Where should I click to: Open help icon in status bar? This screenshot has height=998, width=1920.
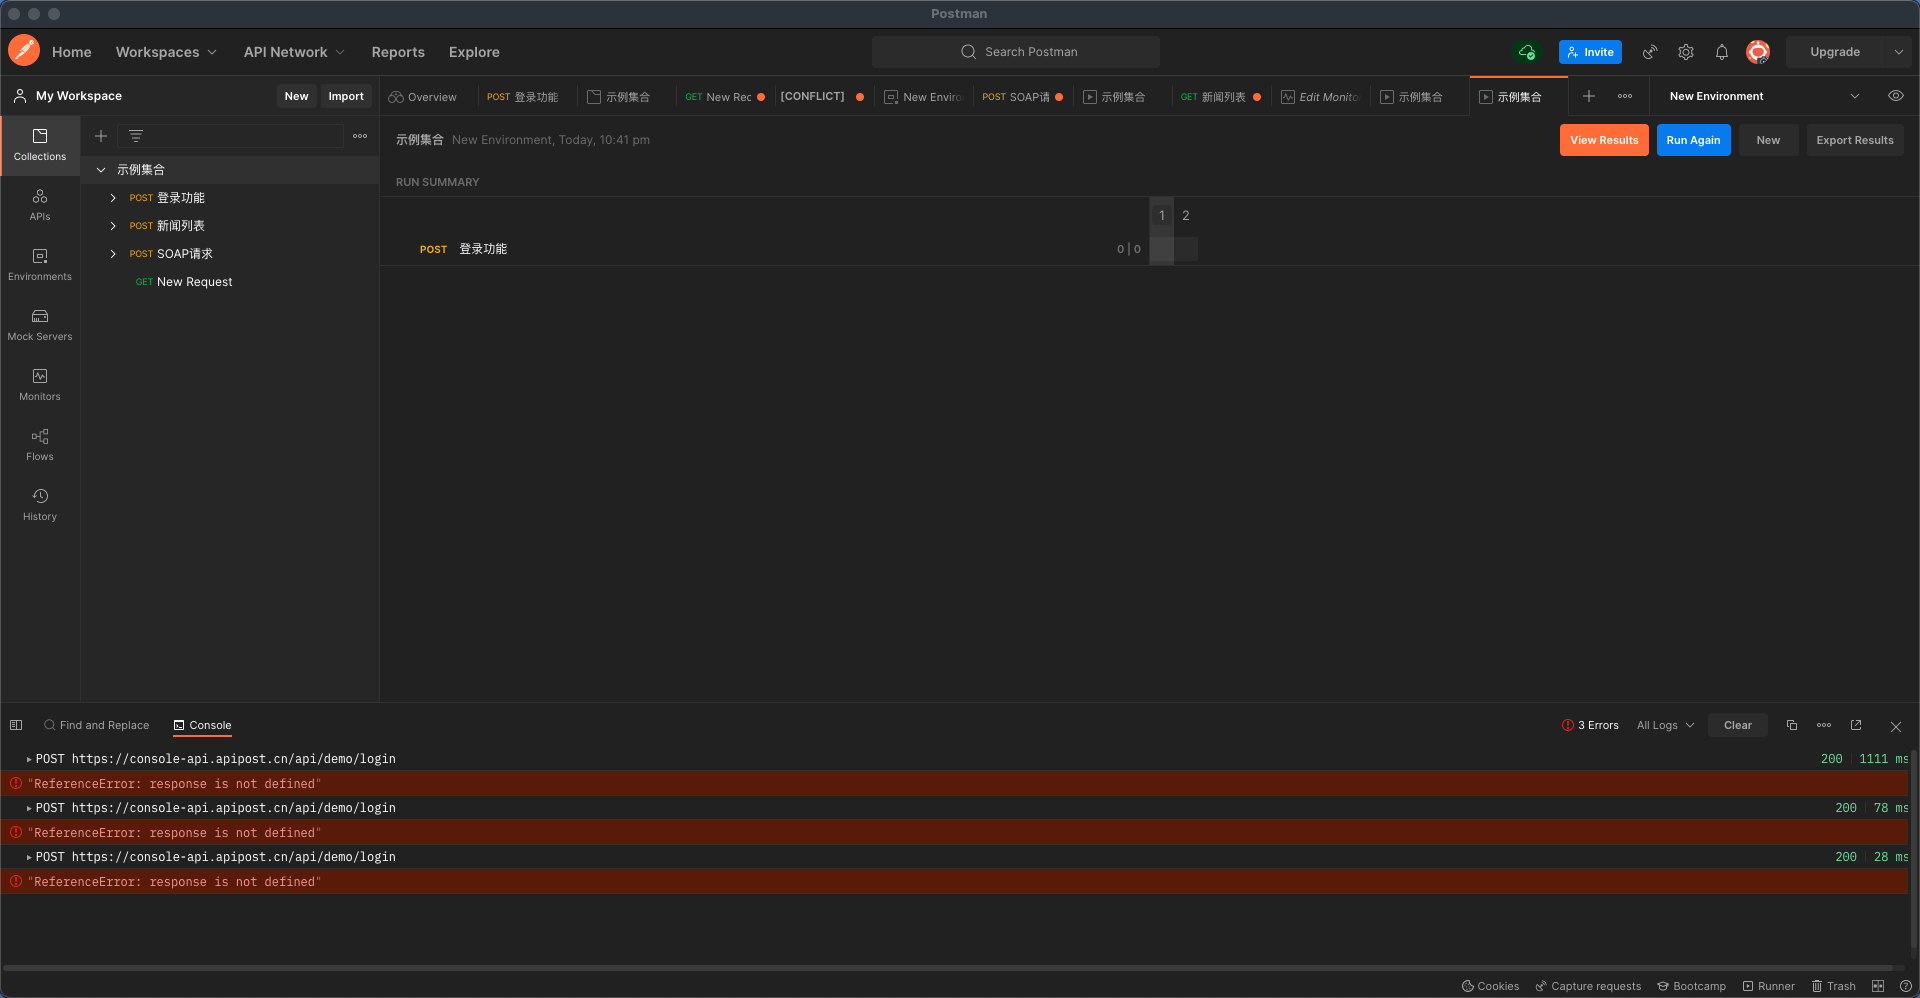(x=1906, y=986)
